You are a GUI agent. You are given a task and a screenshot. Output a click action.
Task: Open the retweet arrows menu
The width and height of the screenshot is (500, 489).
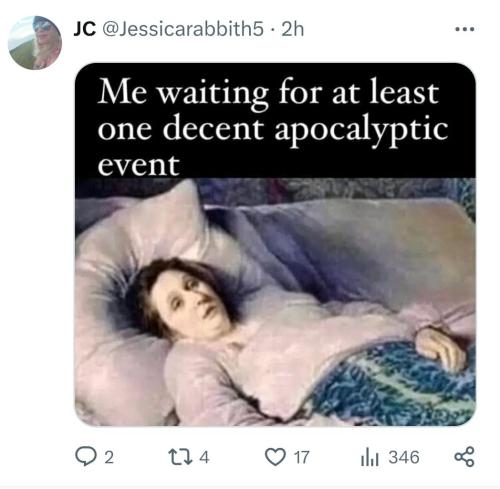click(x=180, y=457)
